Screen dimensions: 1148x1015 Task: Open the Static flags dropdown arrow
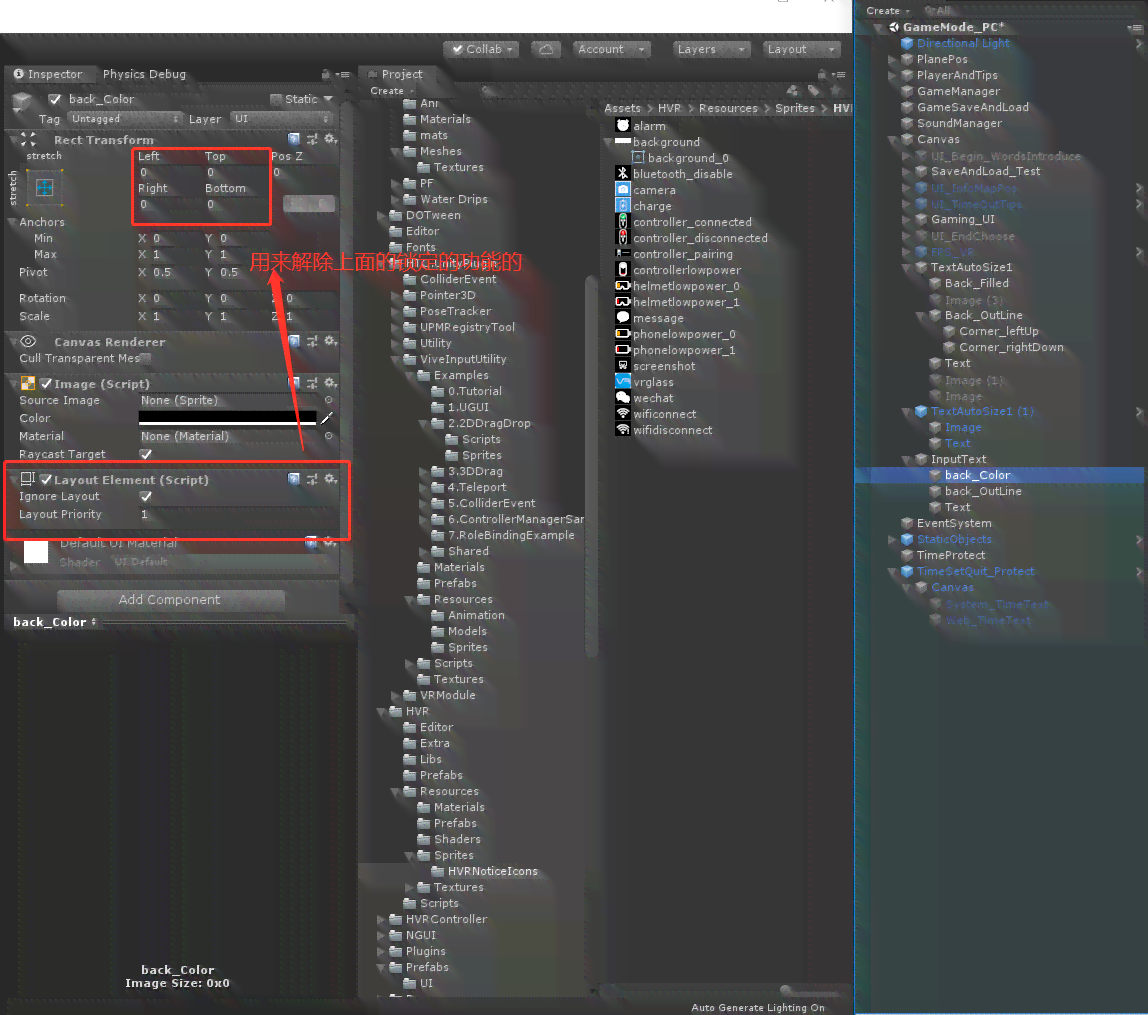(x=328, y=99)
